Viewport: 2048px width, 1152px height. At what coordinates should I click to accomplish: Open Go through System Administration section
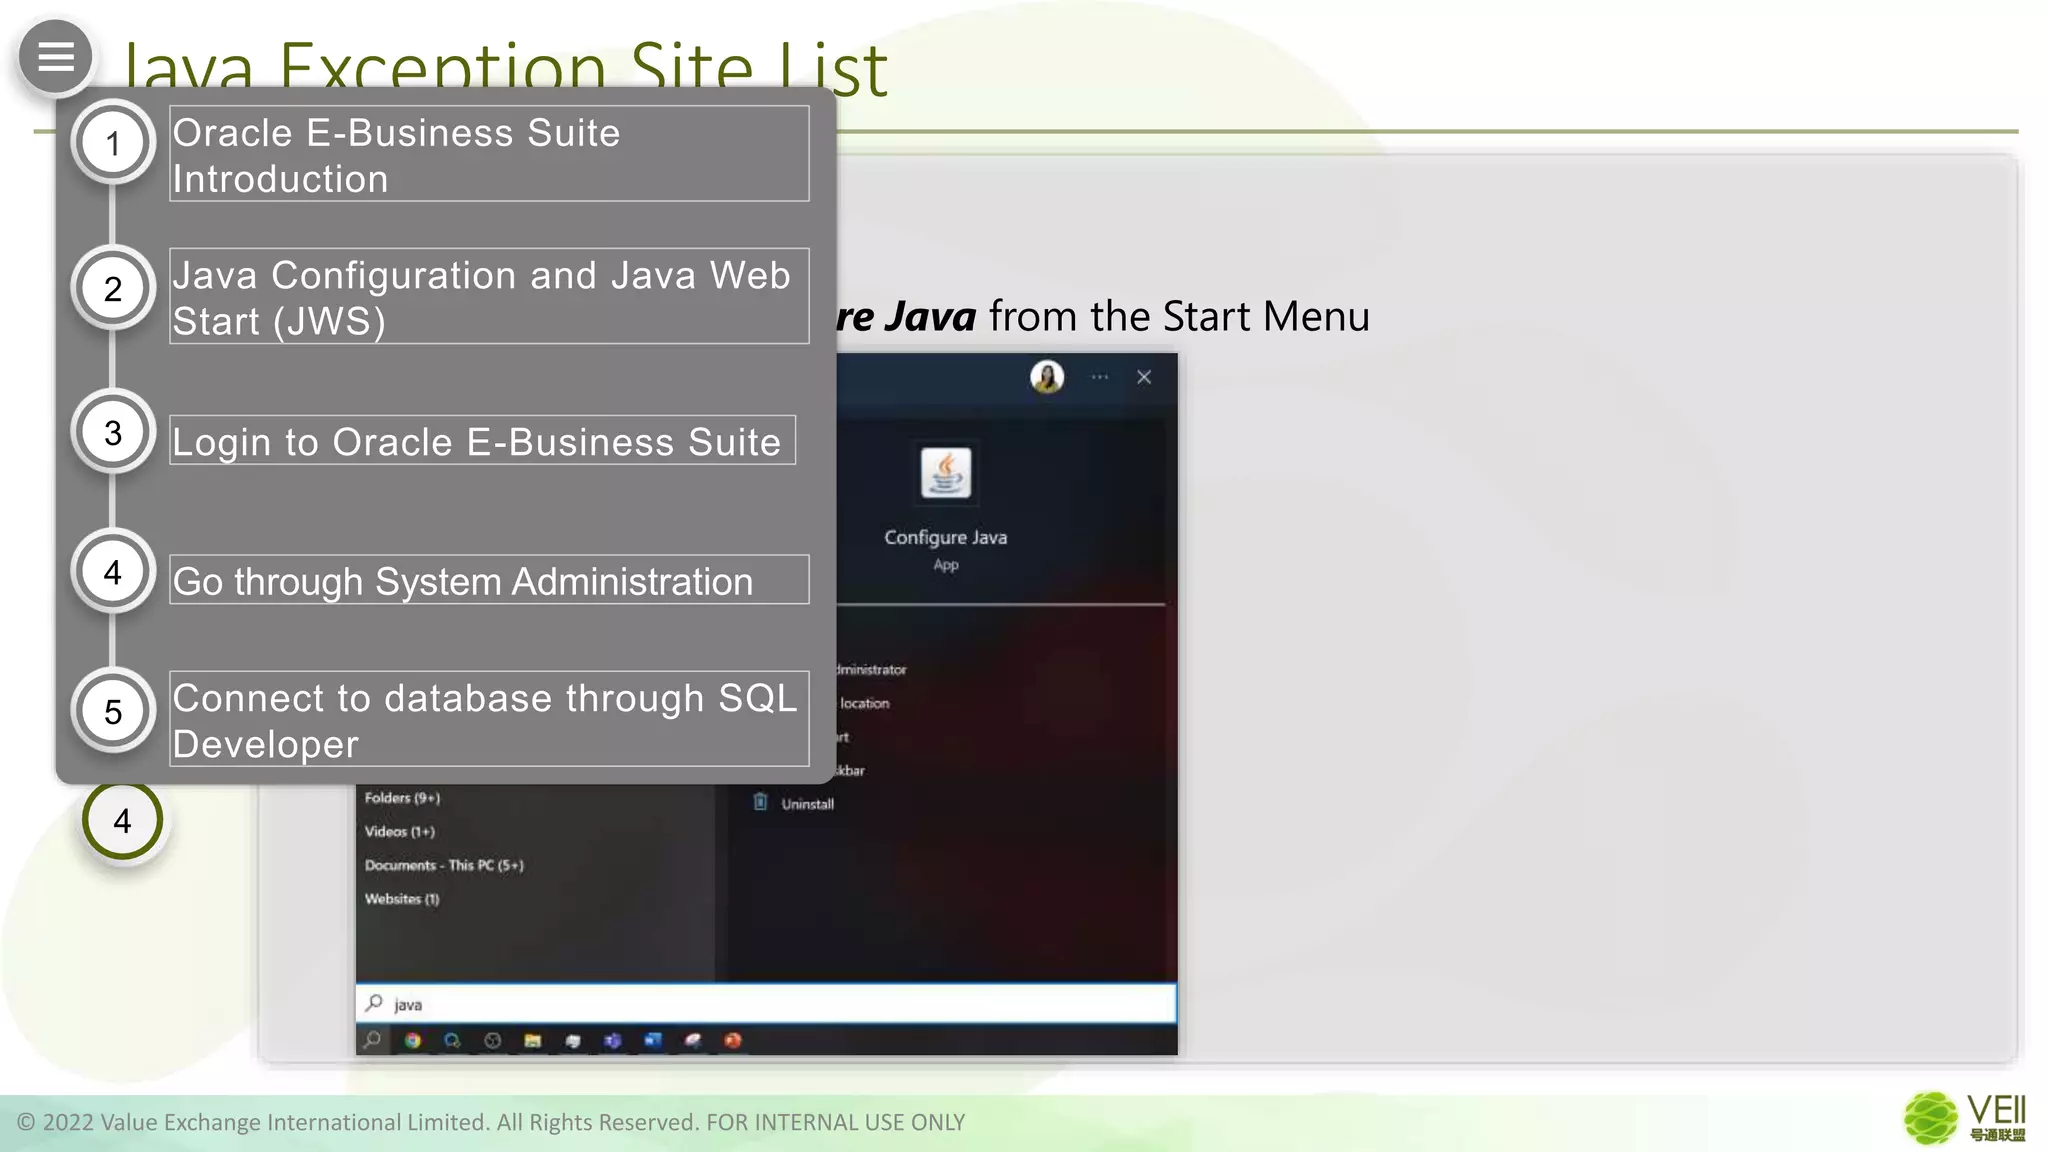[489, 579]
